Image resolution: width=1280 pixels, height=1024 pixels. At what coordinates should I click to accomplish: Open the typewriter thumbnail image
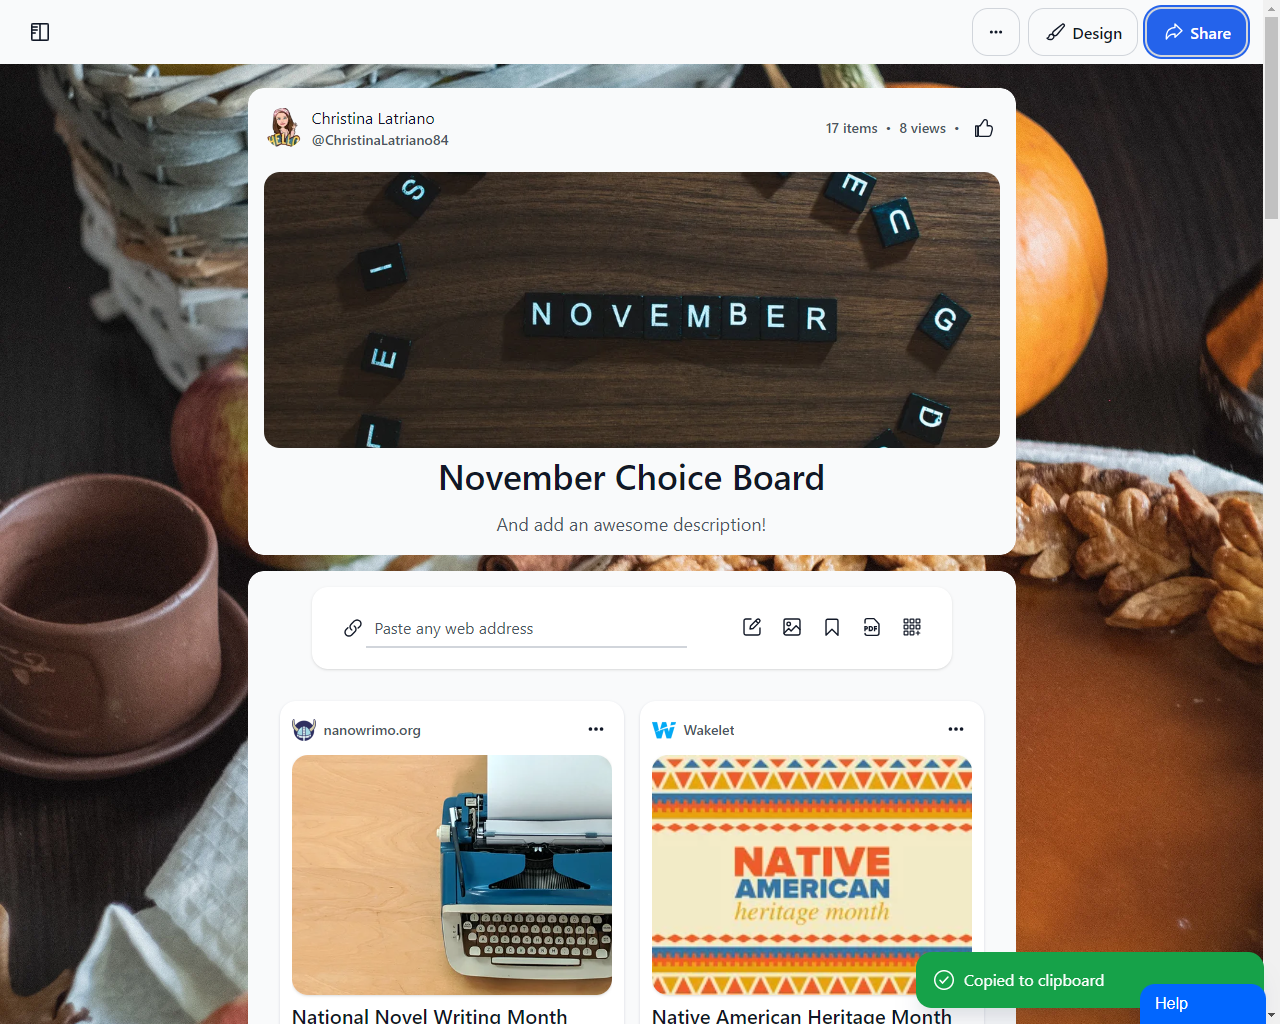tap(452, 875)
